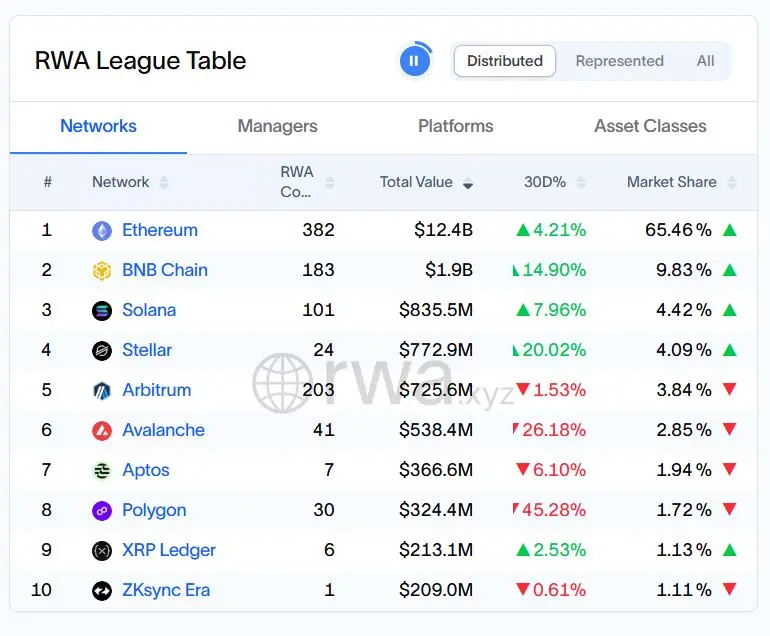Sort by the Total Value column arrows
Screen dimensions: 770x636
[468, 183]
